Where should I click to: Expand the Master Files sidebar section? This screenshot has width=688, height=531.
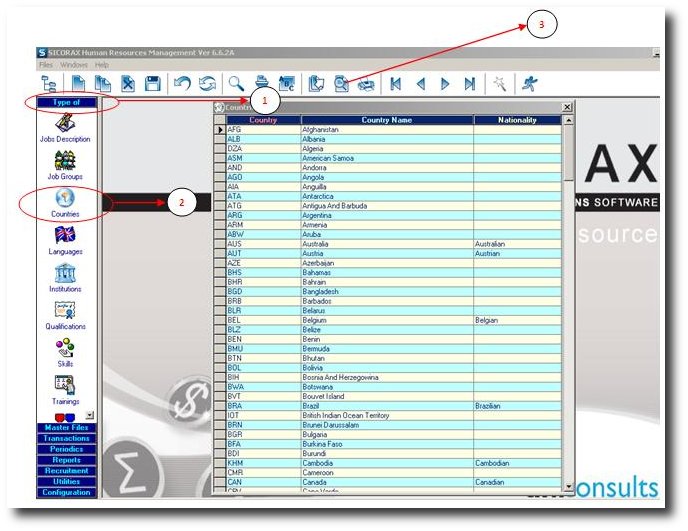(x=66, y=429)
